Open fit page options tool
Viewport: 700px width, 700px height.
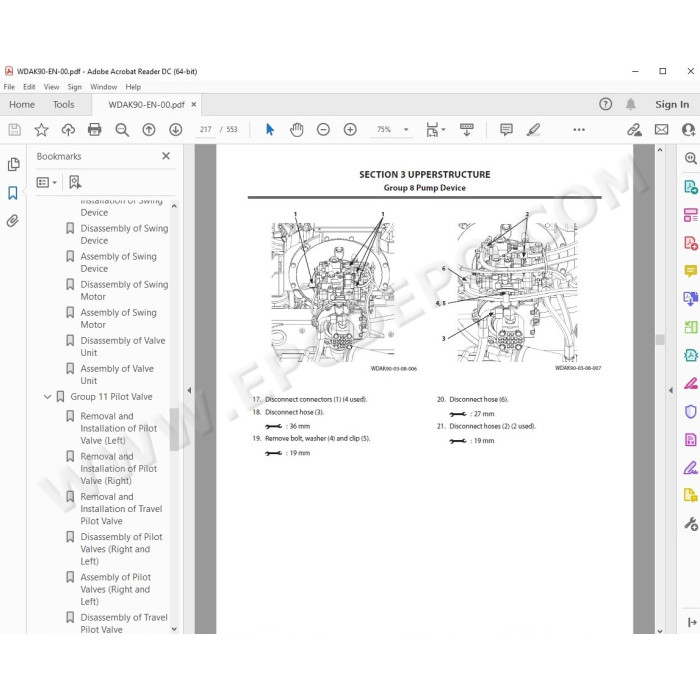point(435,130)
